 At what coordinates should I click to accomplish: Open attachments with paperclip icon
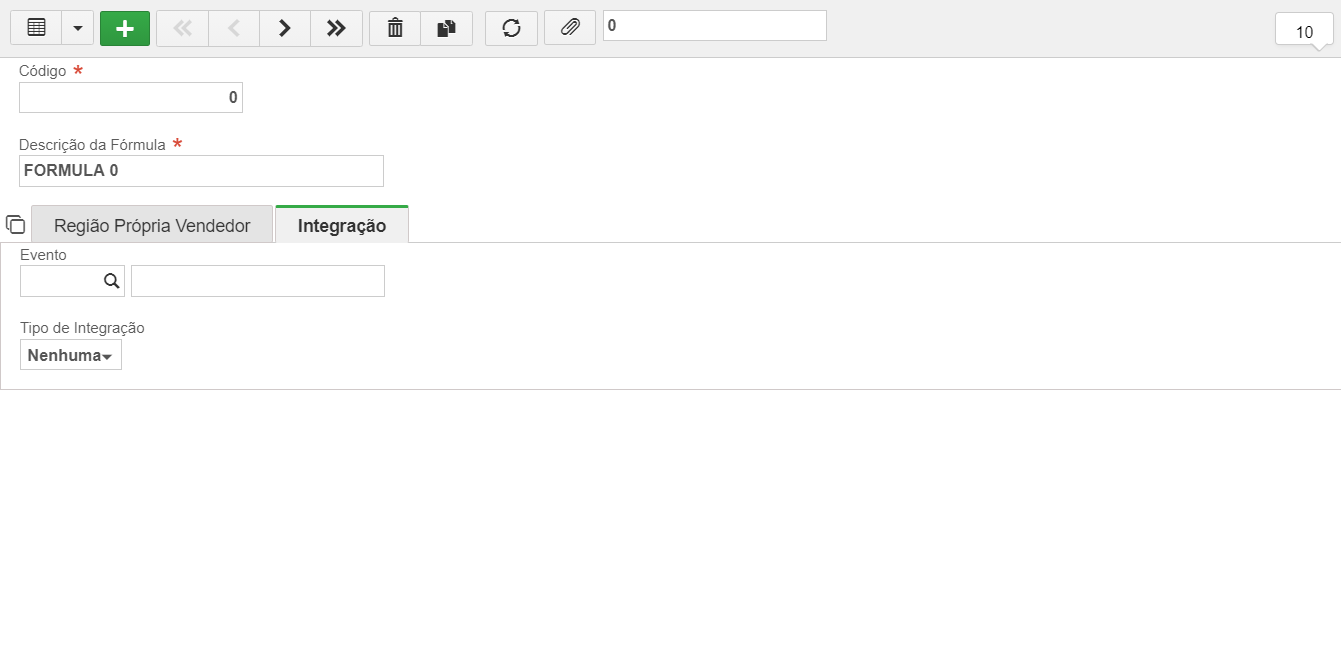[570, 28]
